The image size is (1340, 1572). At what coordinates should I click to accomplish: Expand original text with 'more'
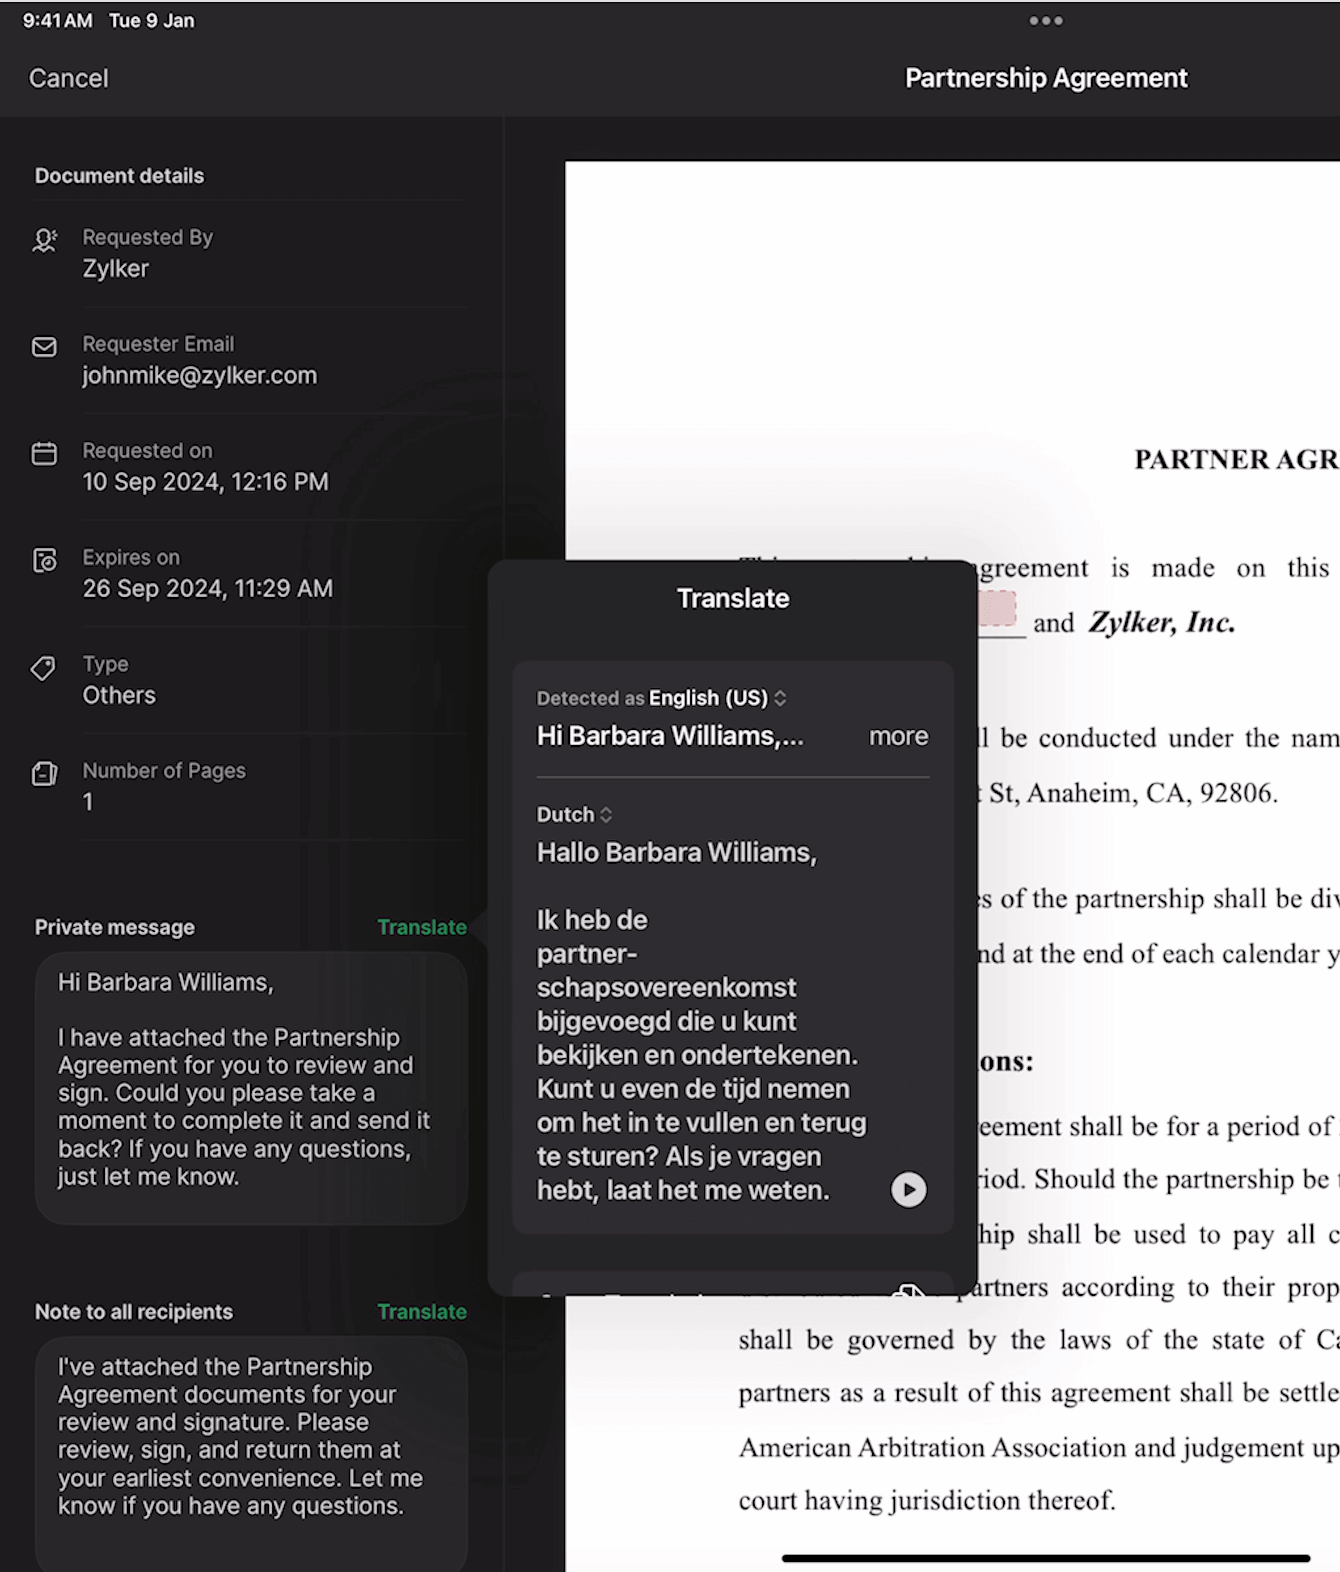pos(898,736)
